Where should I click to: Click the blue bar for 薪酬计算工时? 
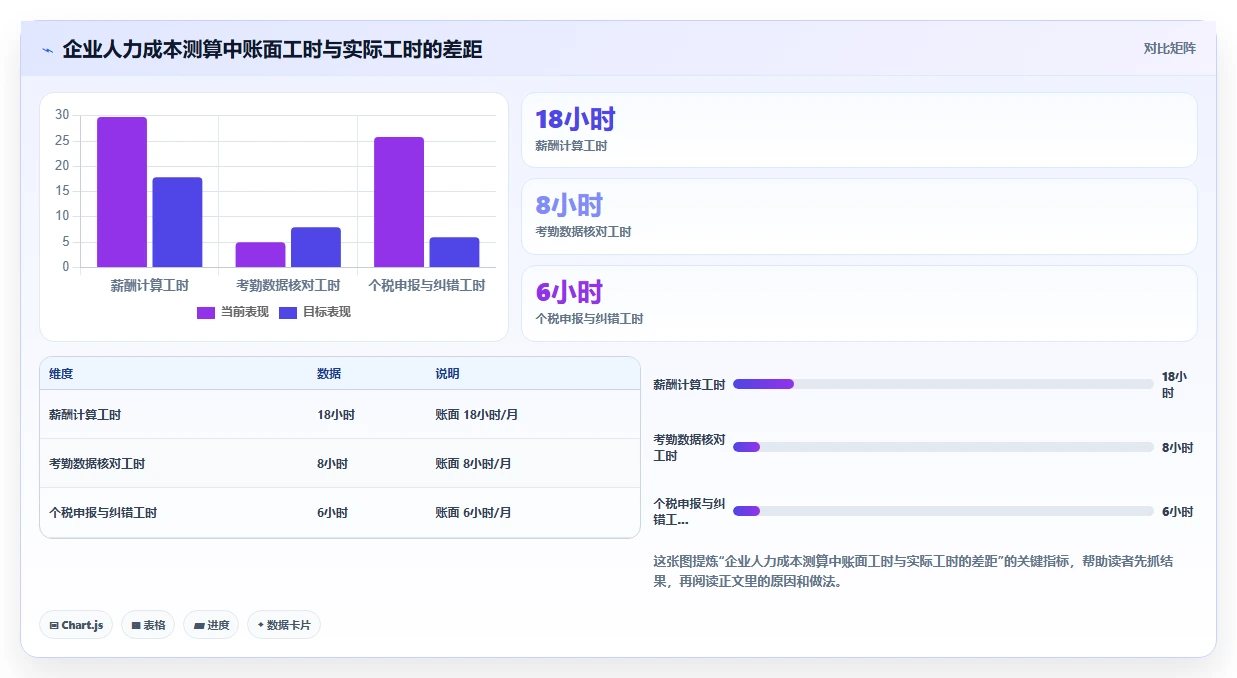click(177, 222)
